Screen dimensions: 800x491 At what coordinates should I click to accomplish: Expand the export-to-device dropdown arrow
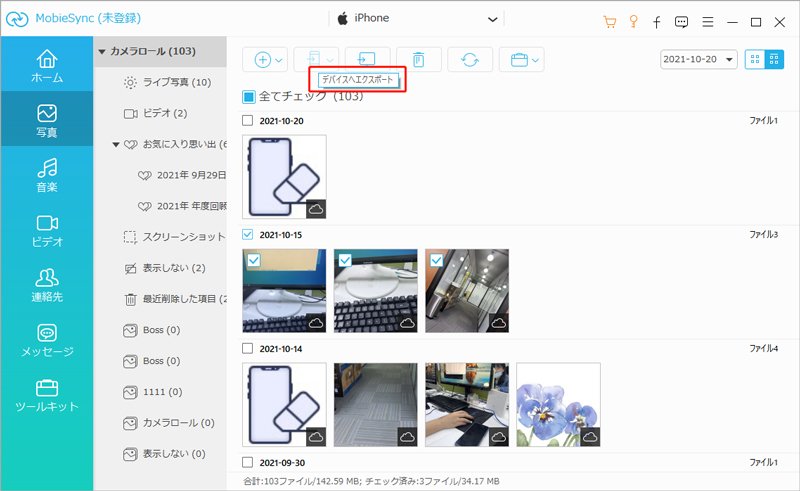[x=330, y=60]
